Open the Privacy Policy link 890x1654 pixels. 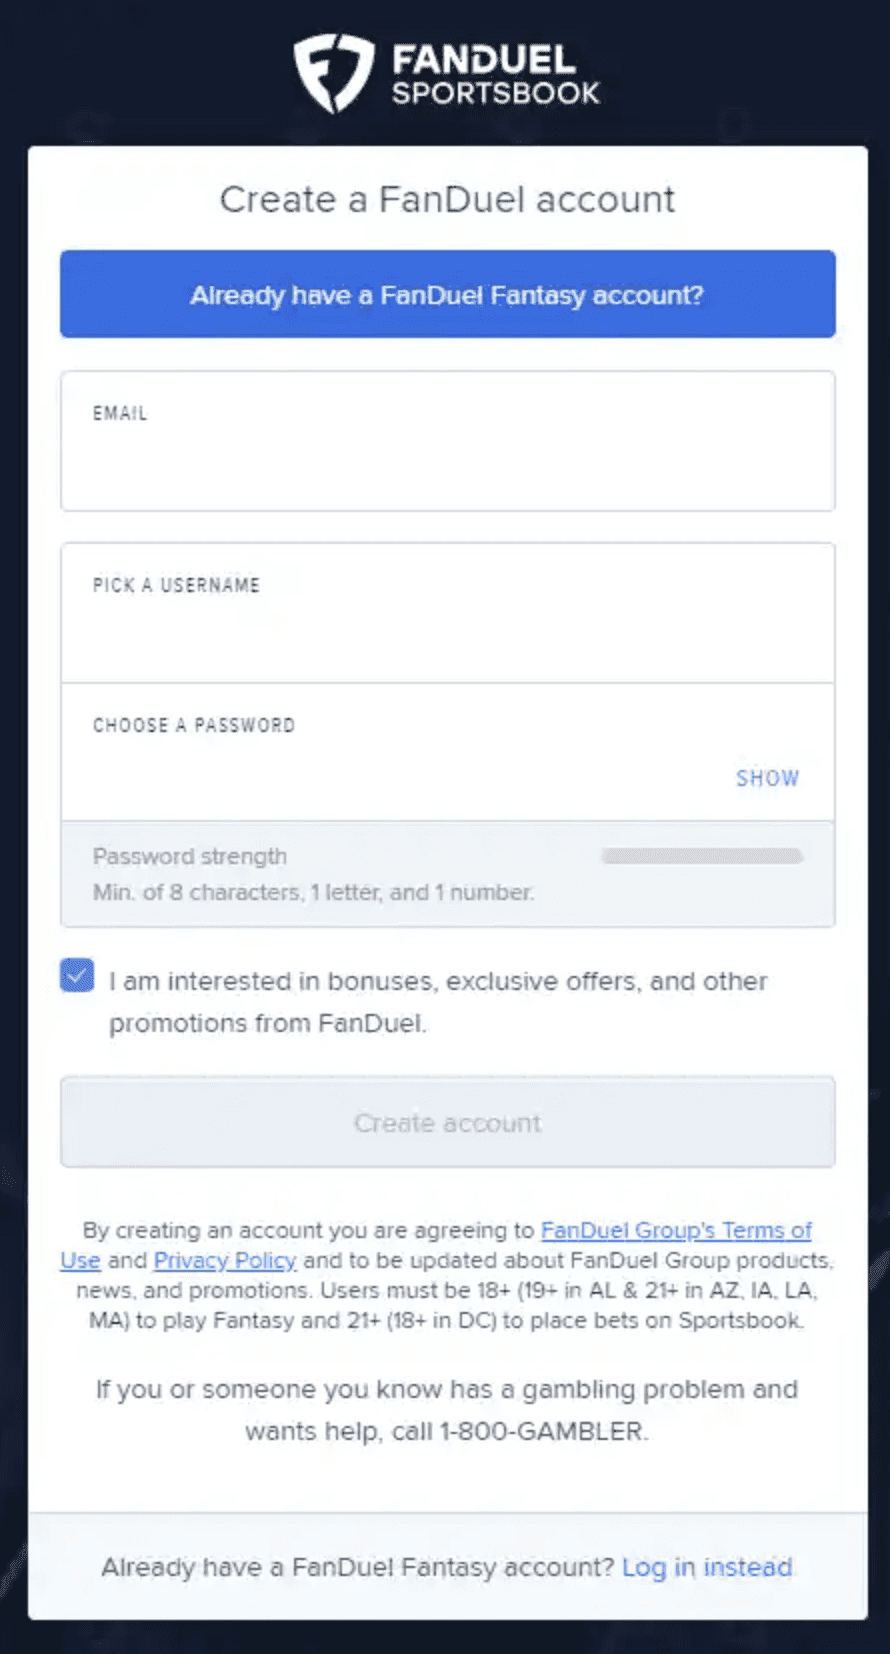pos(225,1260)
